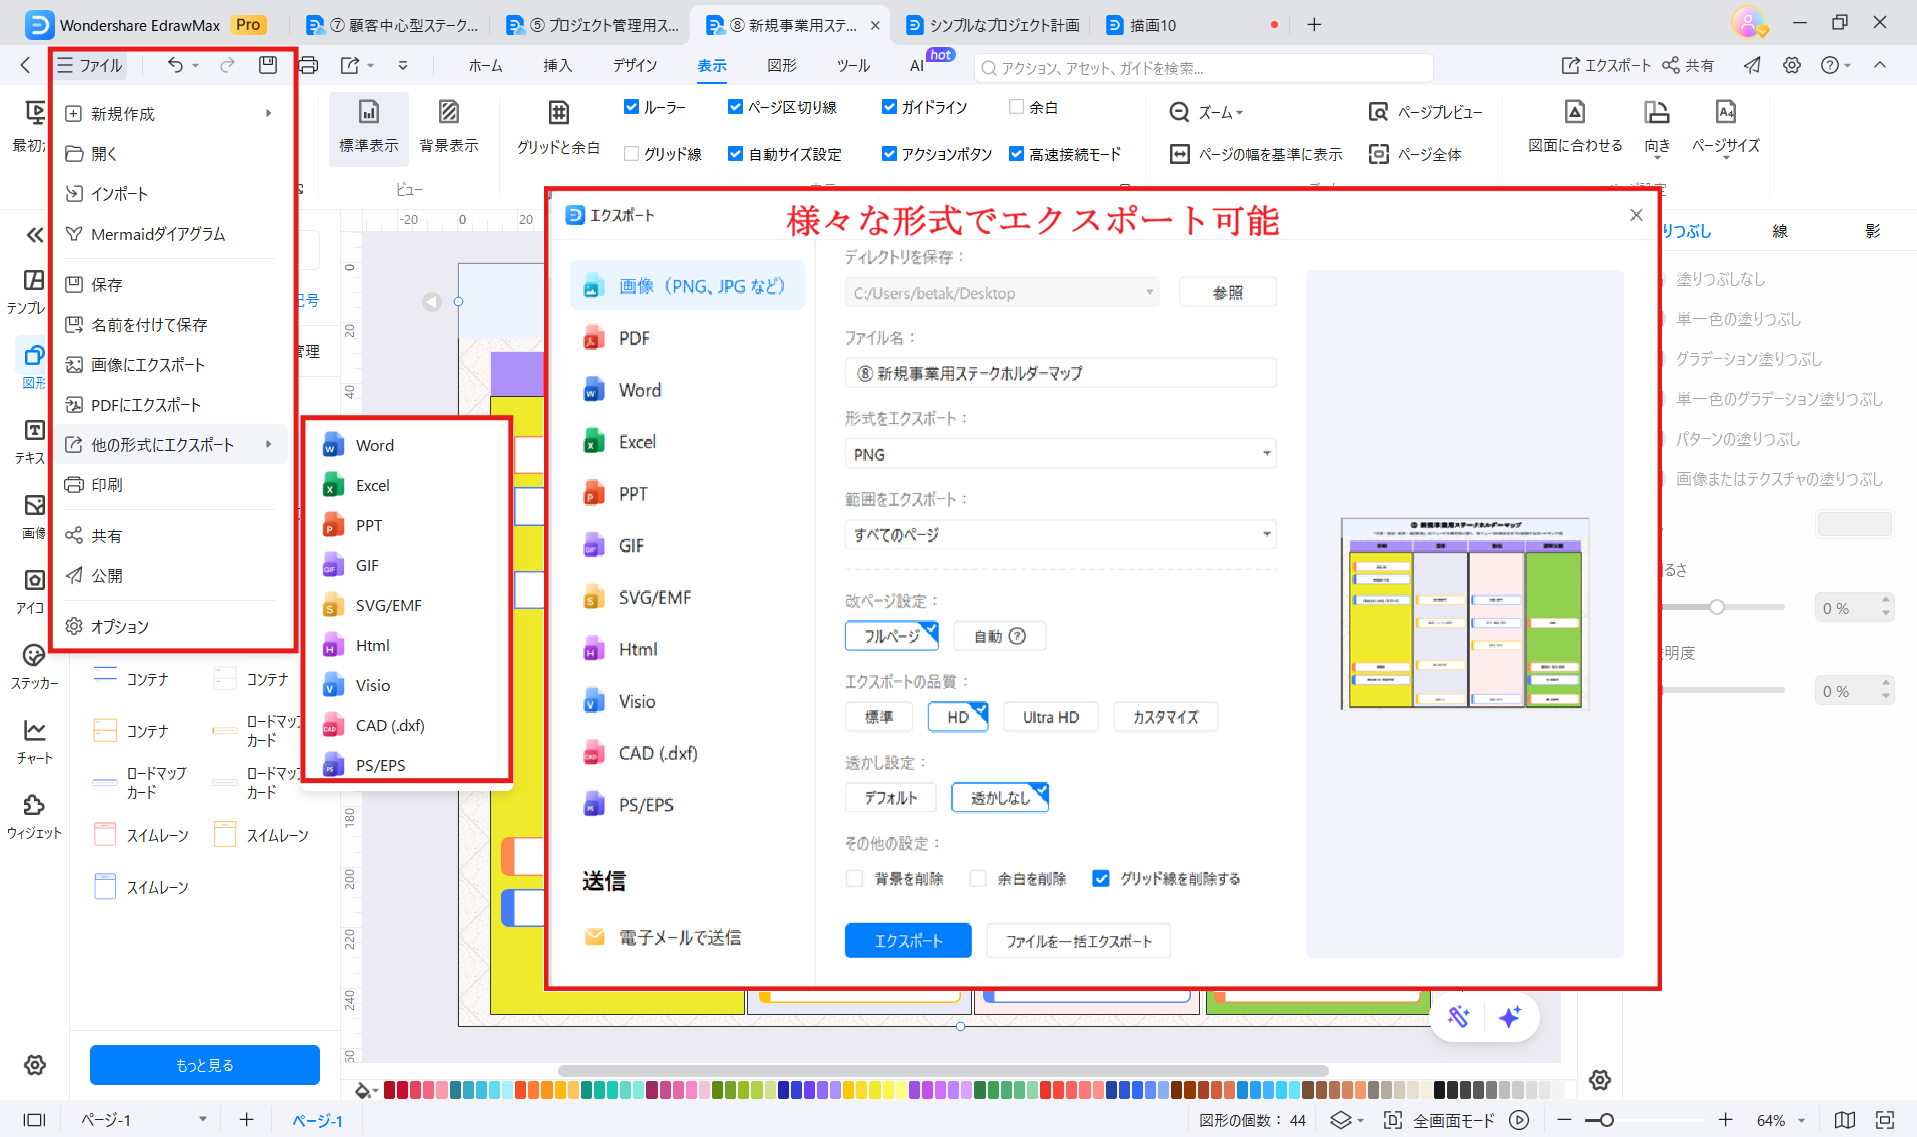Toggle the ルーラー checkbox
The width and height of the screenshot is (1917, 1137).
tap(631, 107)
